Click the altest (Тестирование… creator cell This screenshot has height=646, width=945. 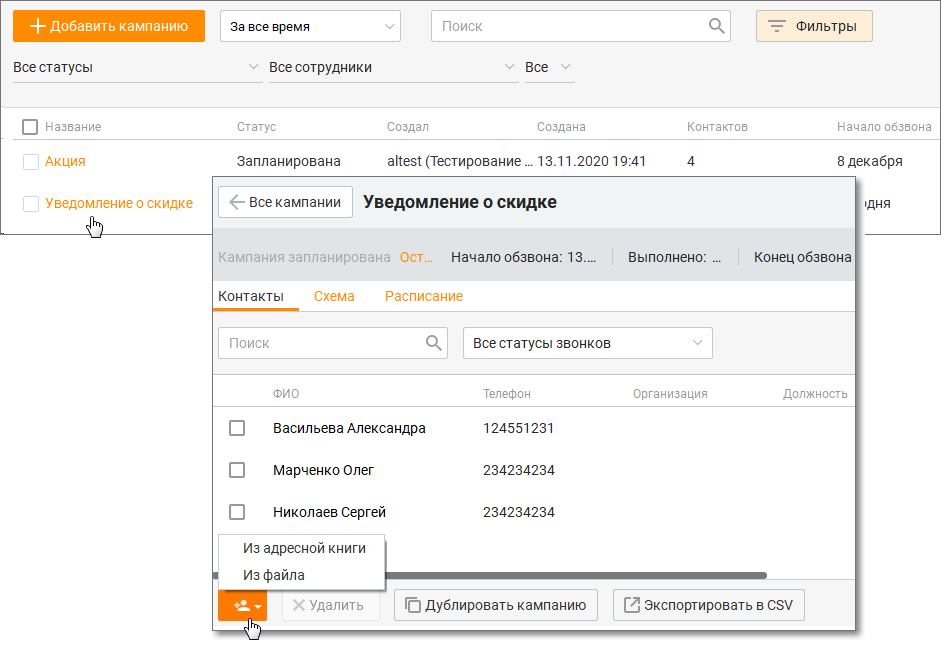(x=460, y=162)
